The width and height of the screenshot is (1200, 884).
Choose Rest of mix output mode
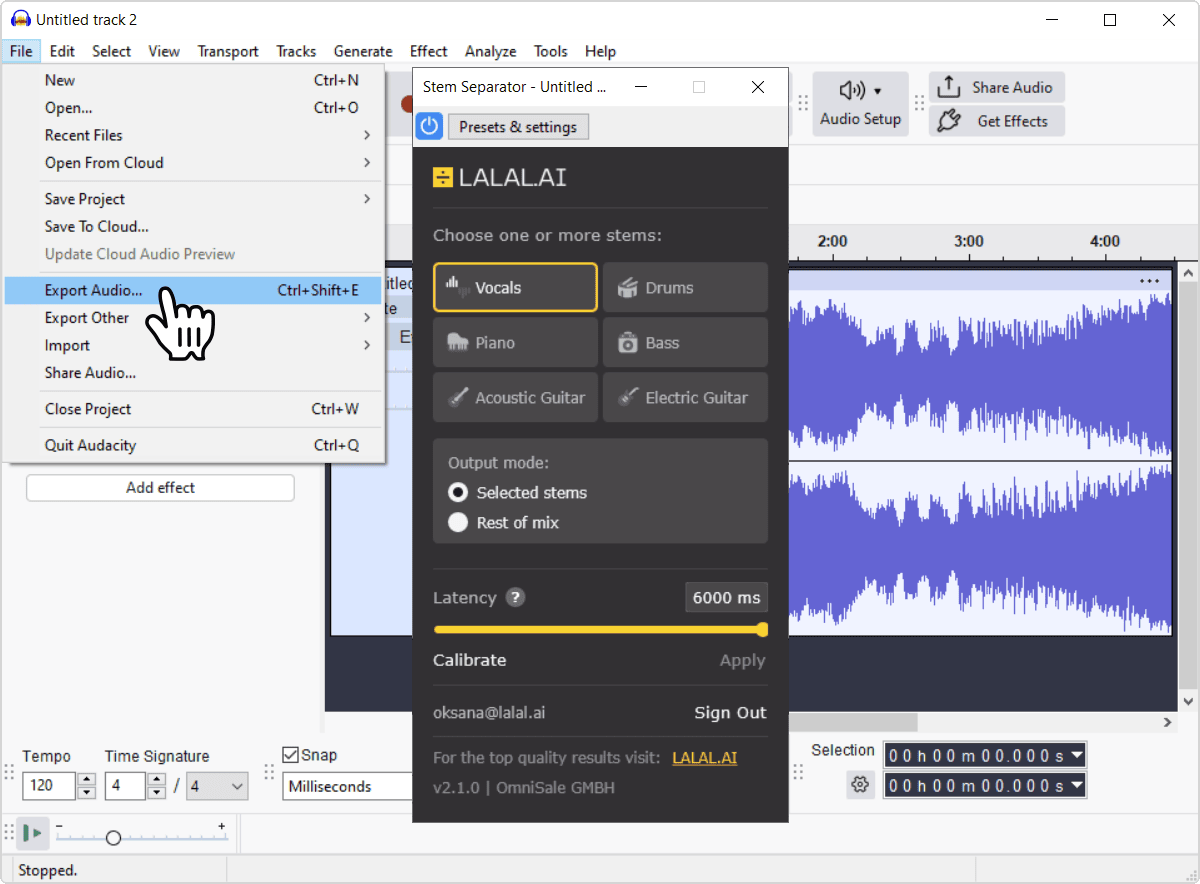(x=458, y=522)
